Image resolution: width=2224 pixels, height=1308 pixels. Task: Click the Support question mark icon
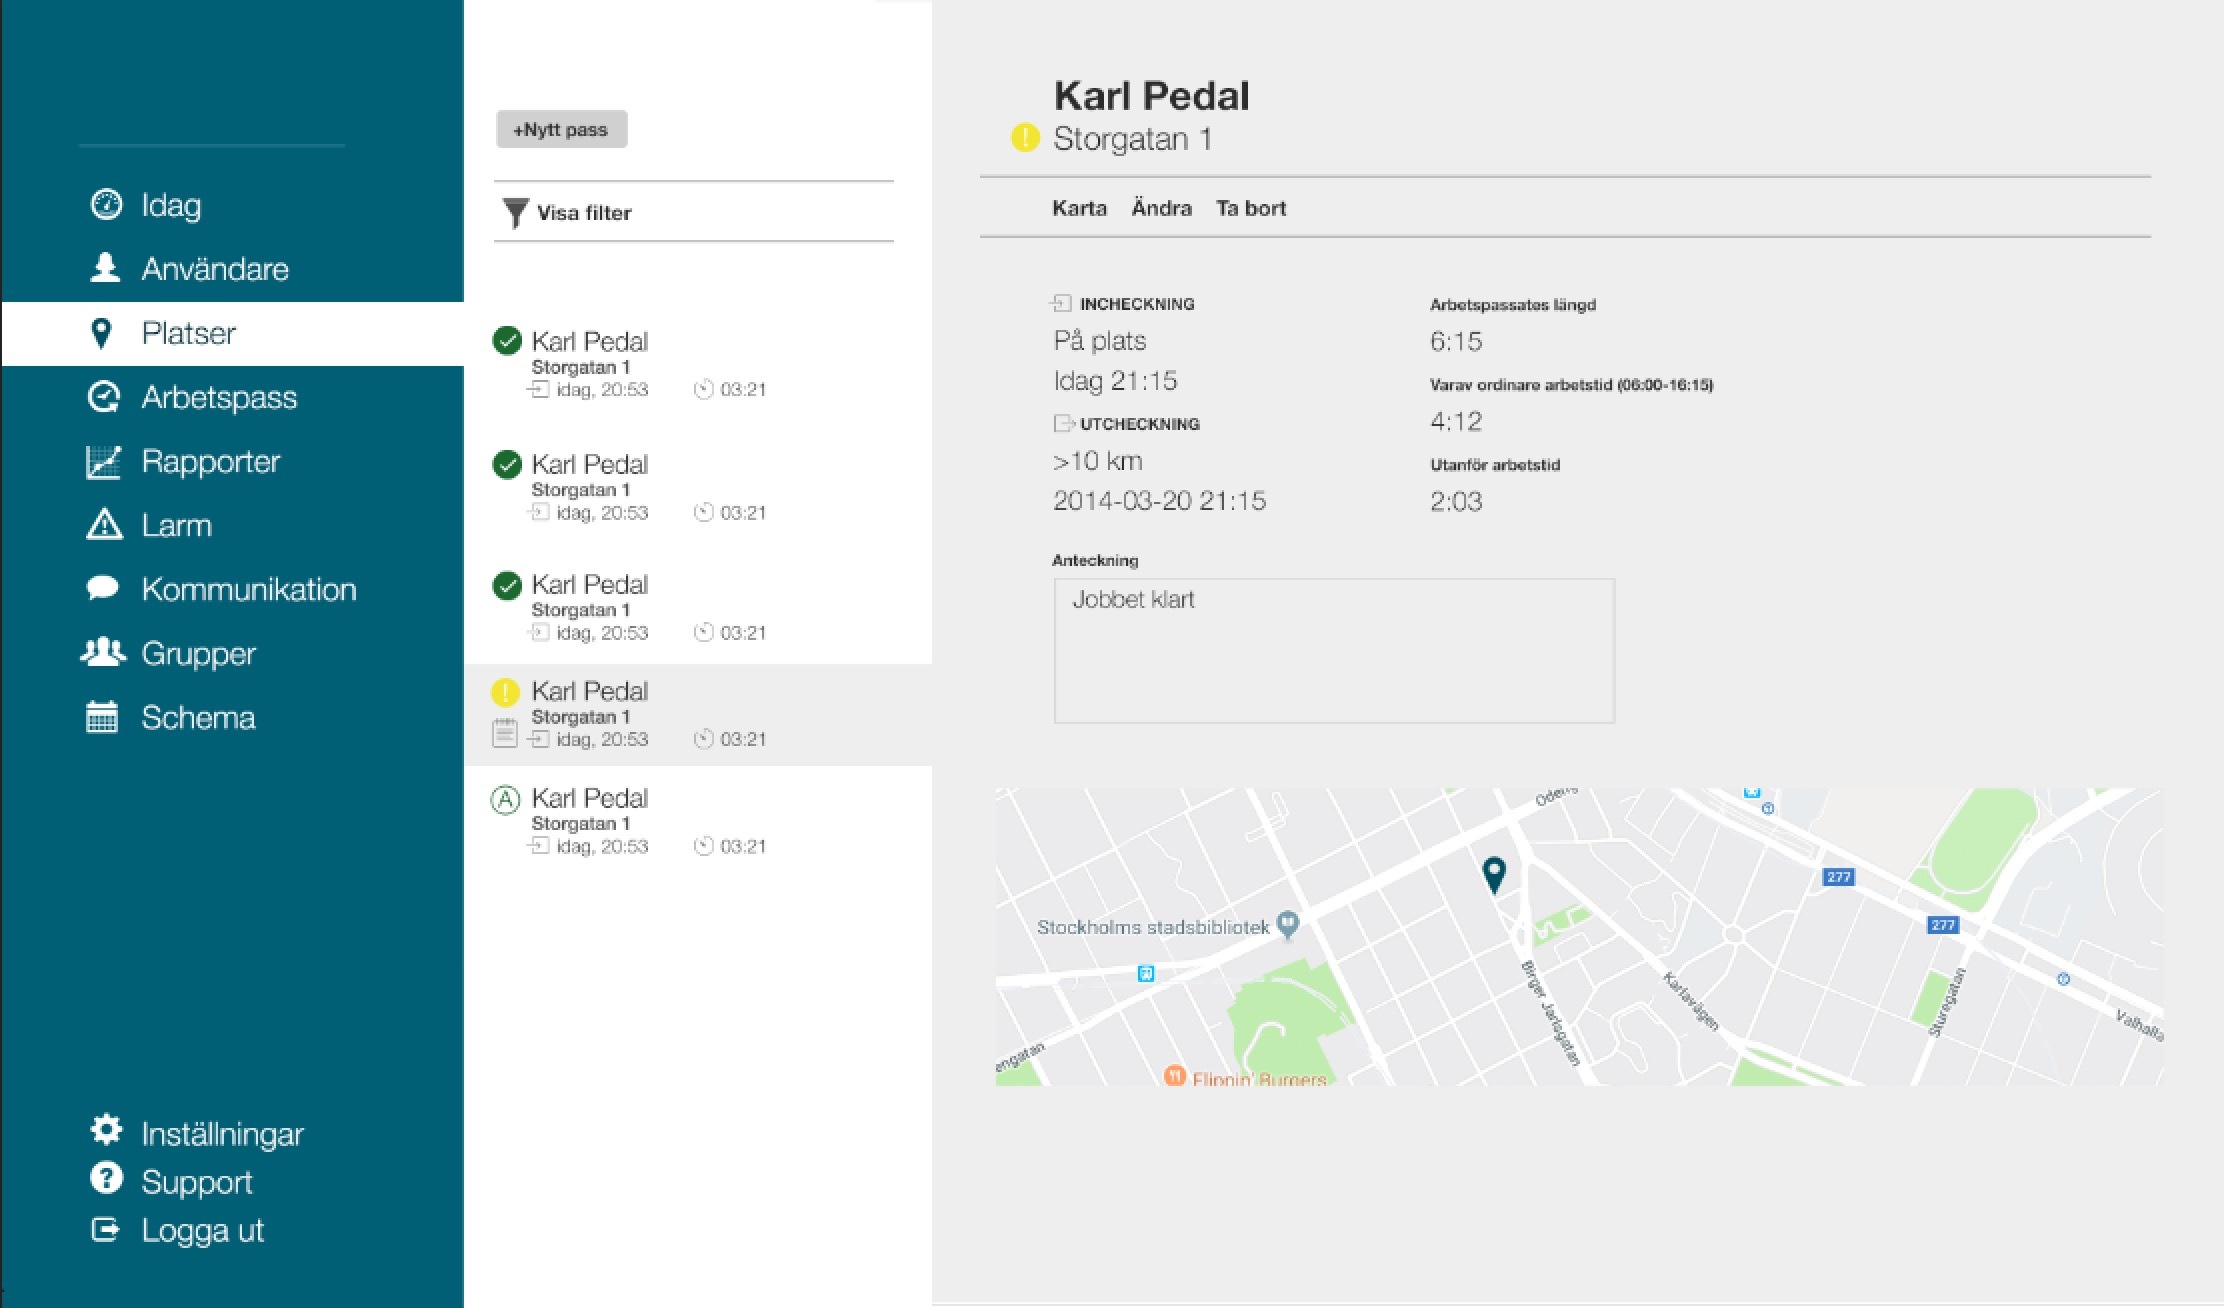(105, 1178)
